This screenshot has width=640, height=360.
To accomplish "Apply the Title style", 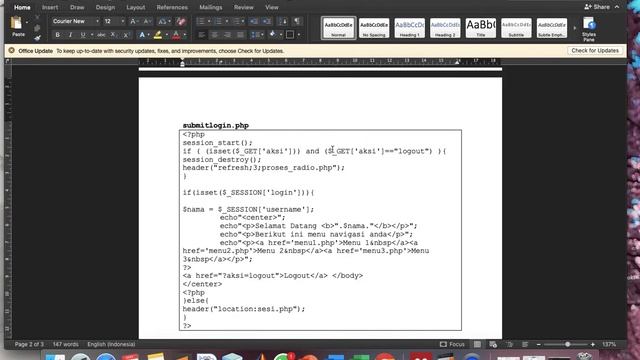I will [480, 28].
